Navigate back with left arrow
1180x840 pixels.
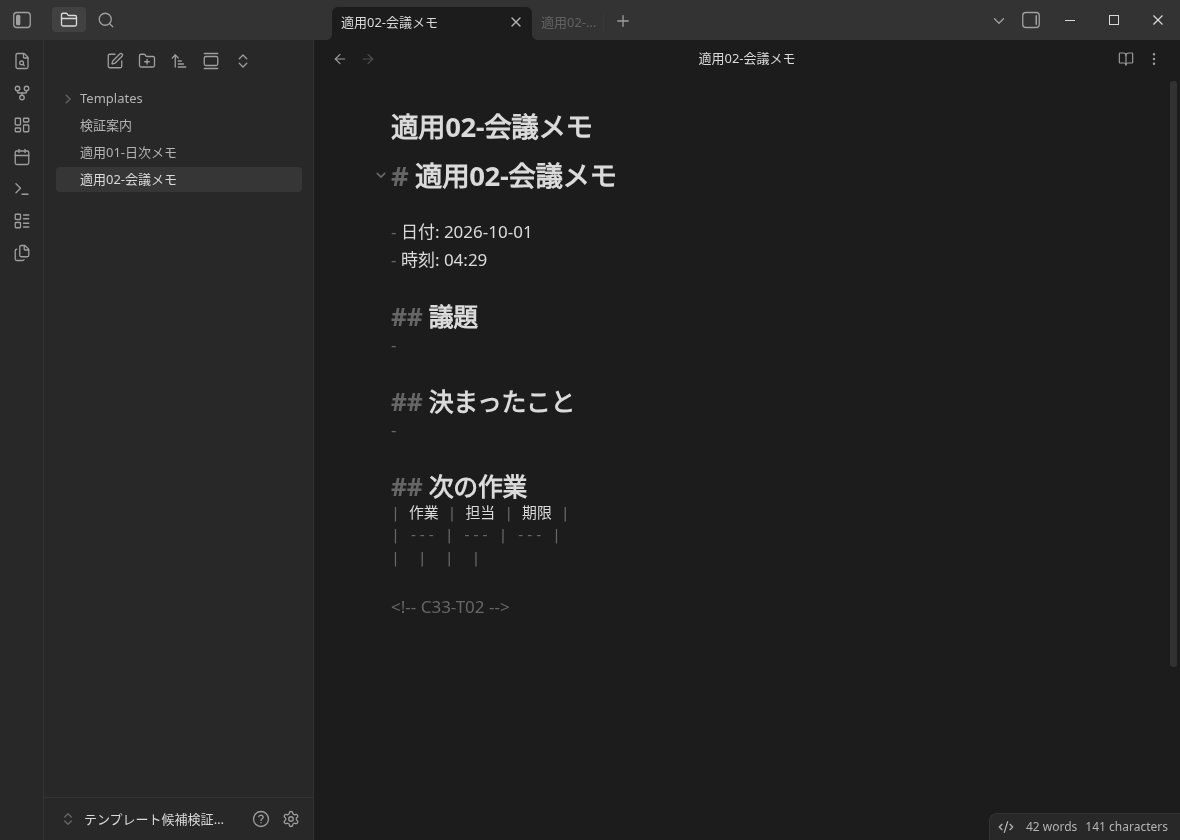339,59
